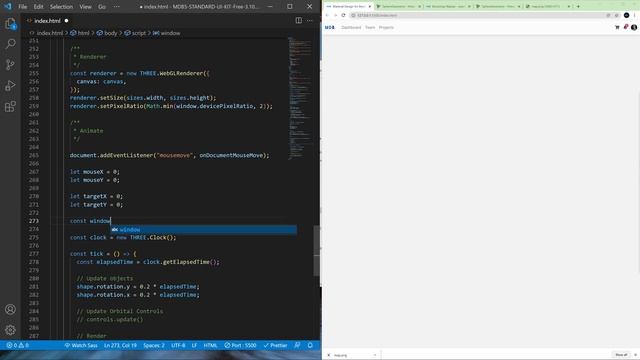Click line number 273 in the gutter
Screen dimensions: 640x360
[x=34, y=221]
